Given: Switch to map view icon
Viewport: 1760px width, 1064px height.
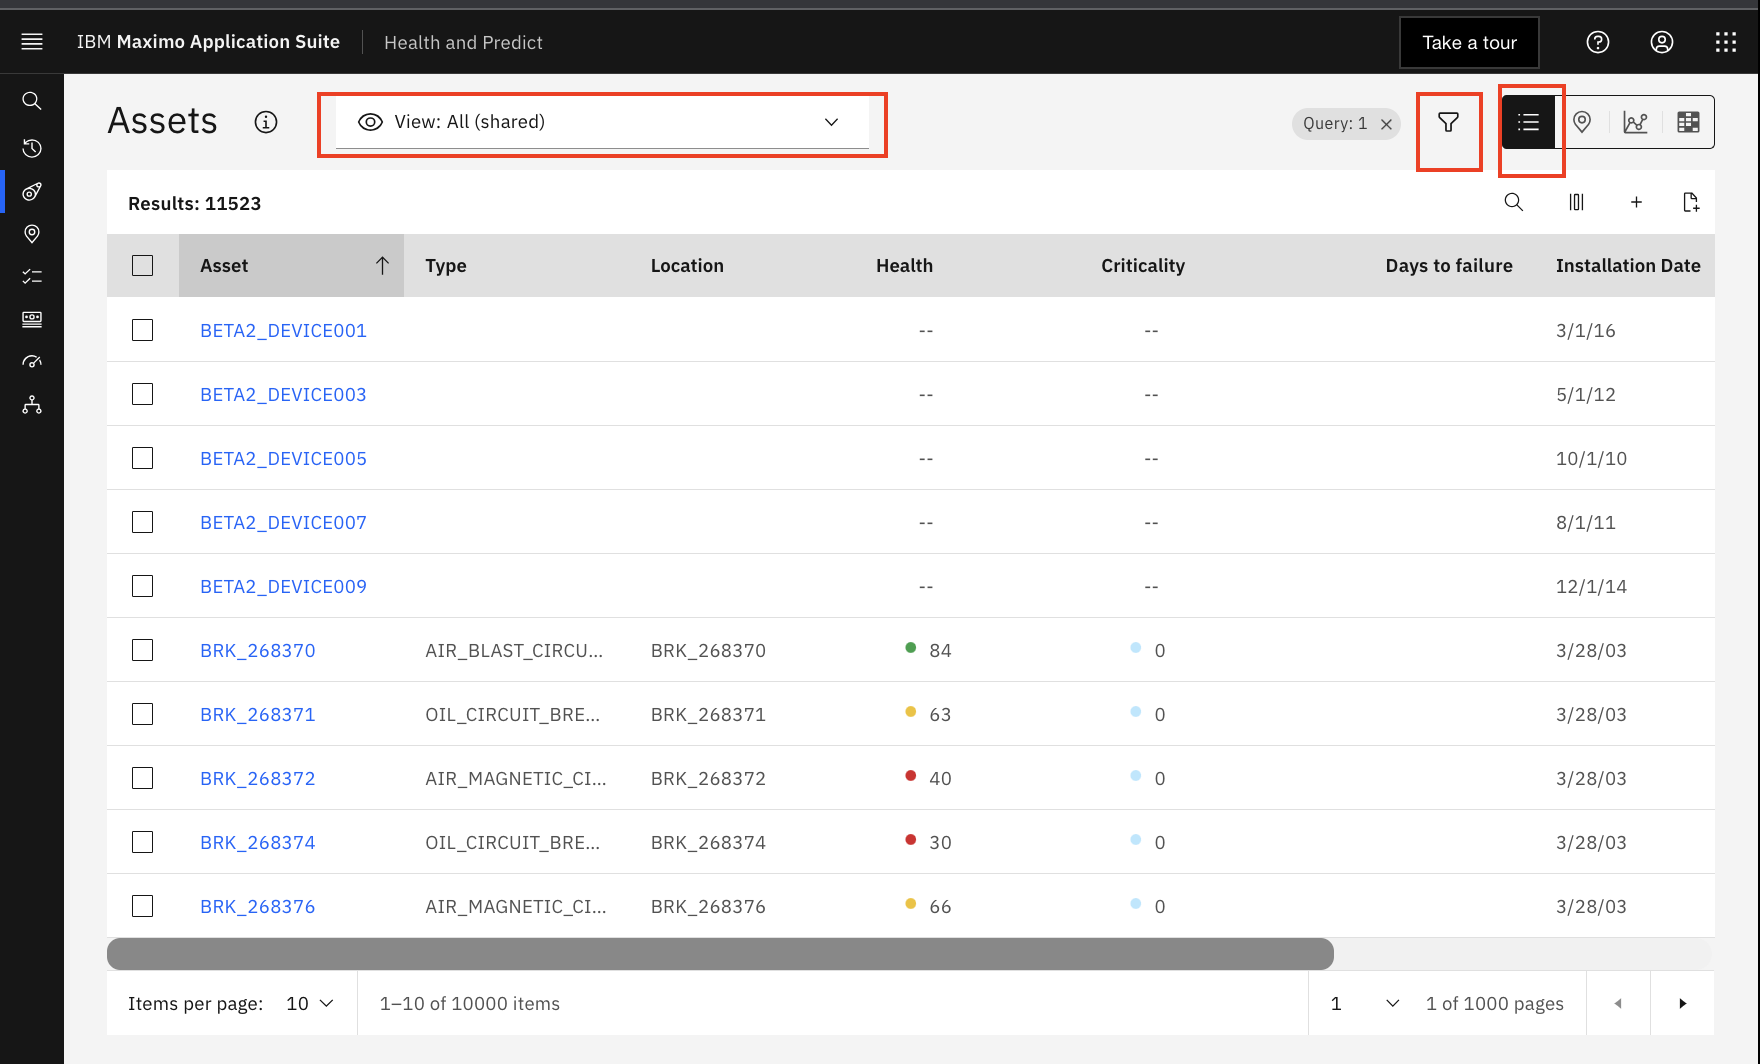Looking at the screenshot, I should point(1582,122).
